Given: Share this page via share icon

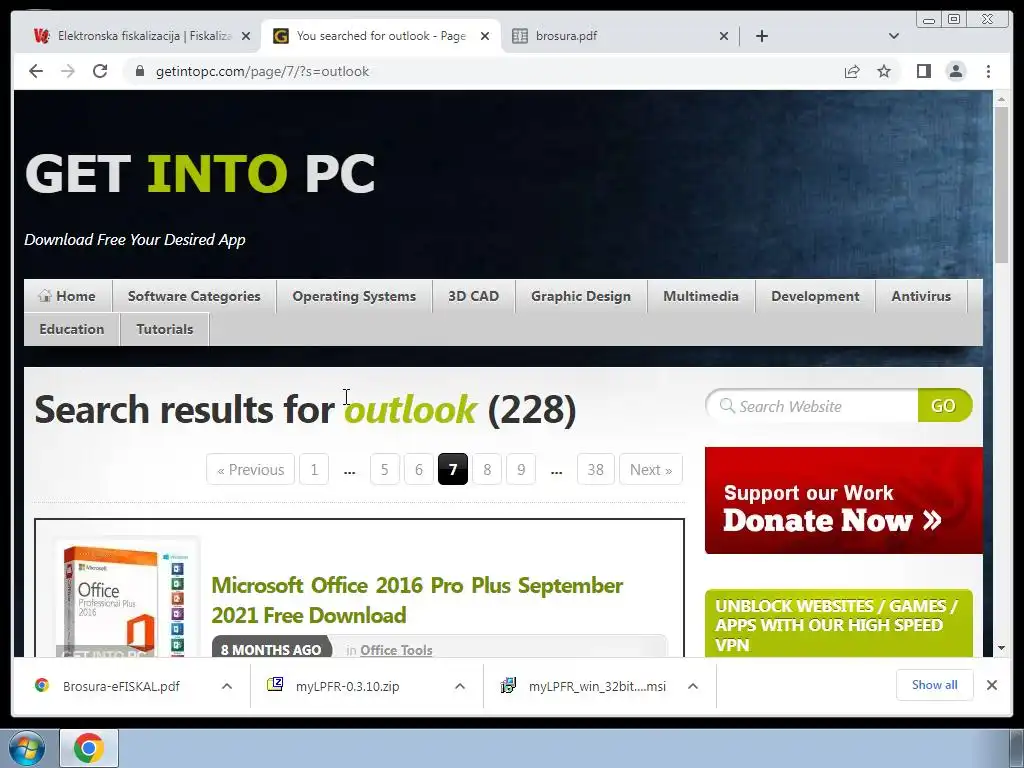Looking at the screenshot, I should (x=852, y=71).
